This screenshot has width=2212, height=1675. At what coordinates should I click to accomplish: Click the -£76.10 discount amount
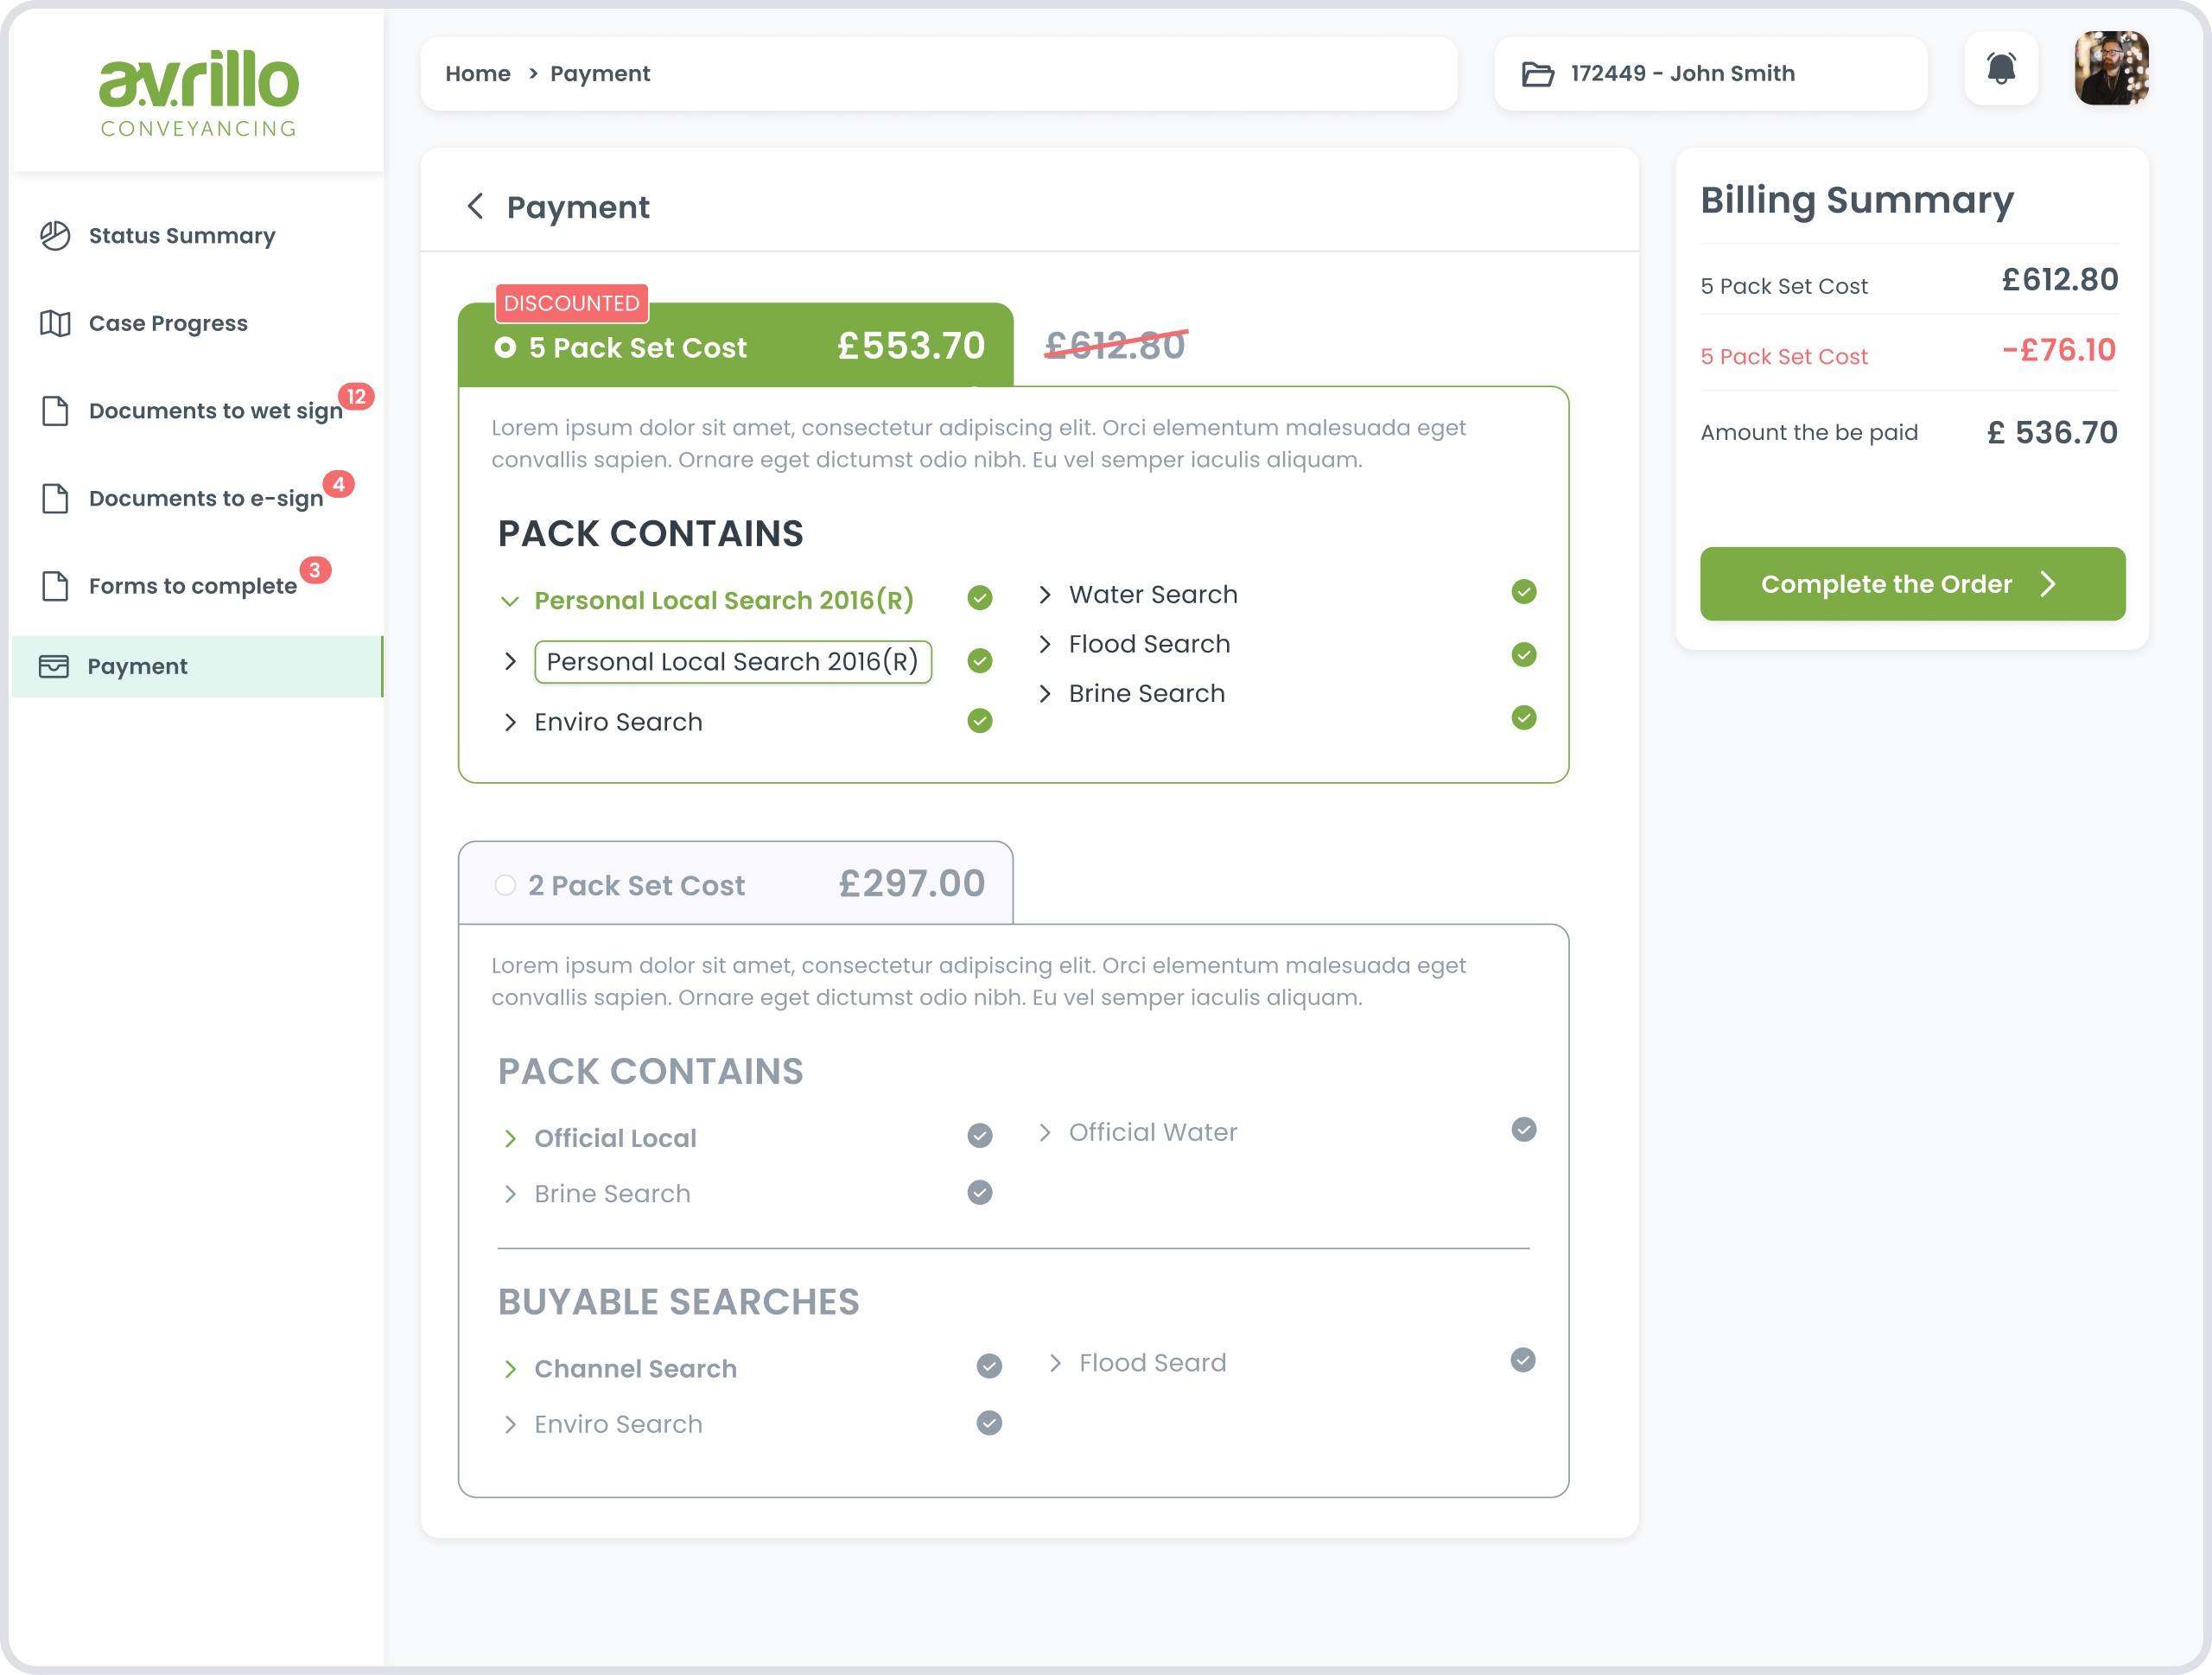(x=2058, y=350)
